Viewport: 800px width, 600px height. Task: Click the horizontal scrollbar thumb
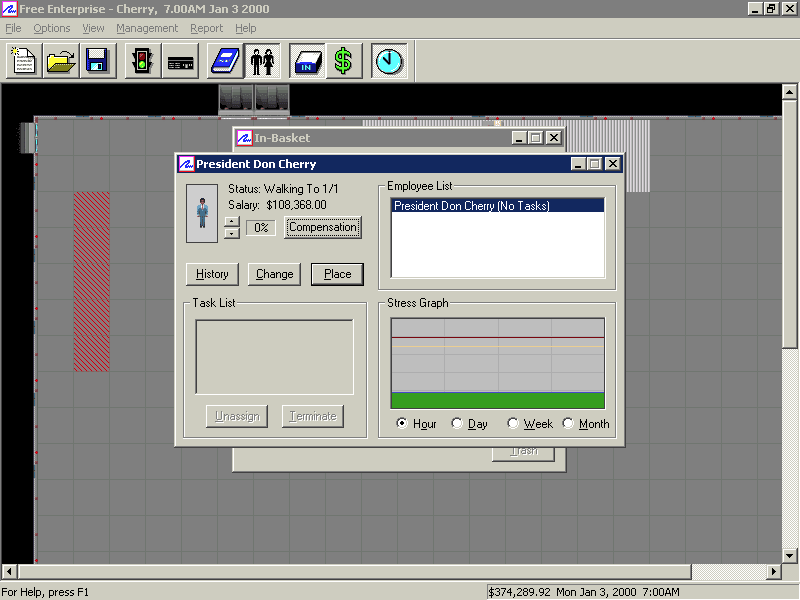355,571
